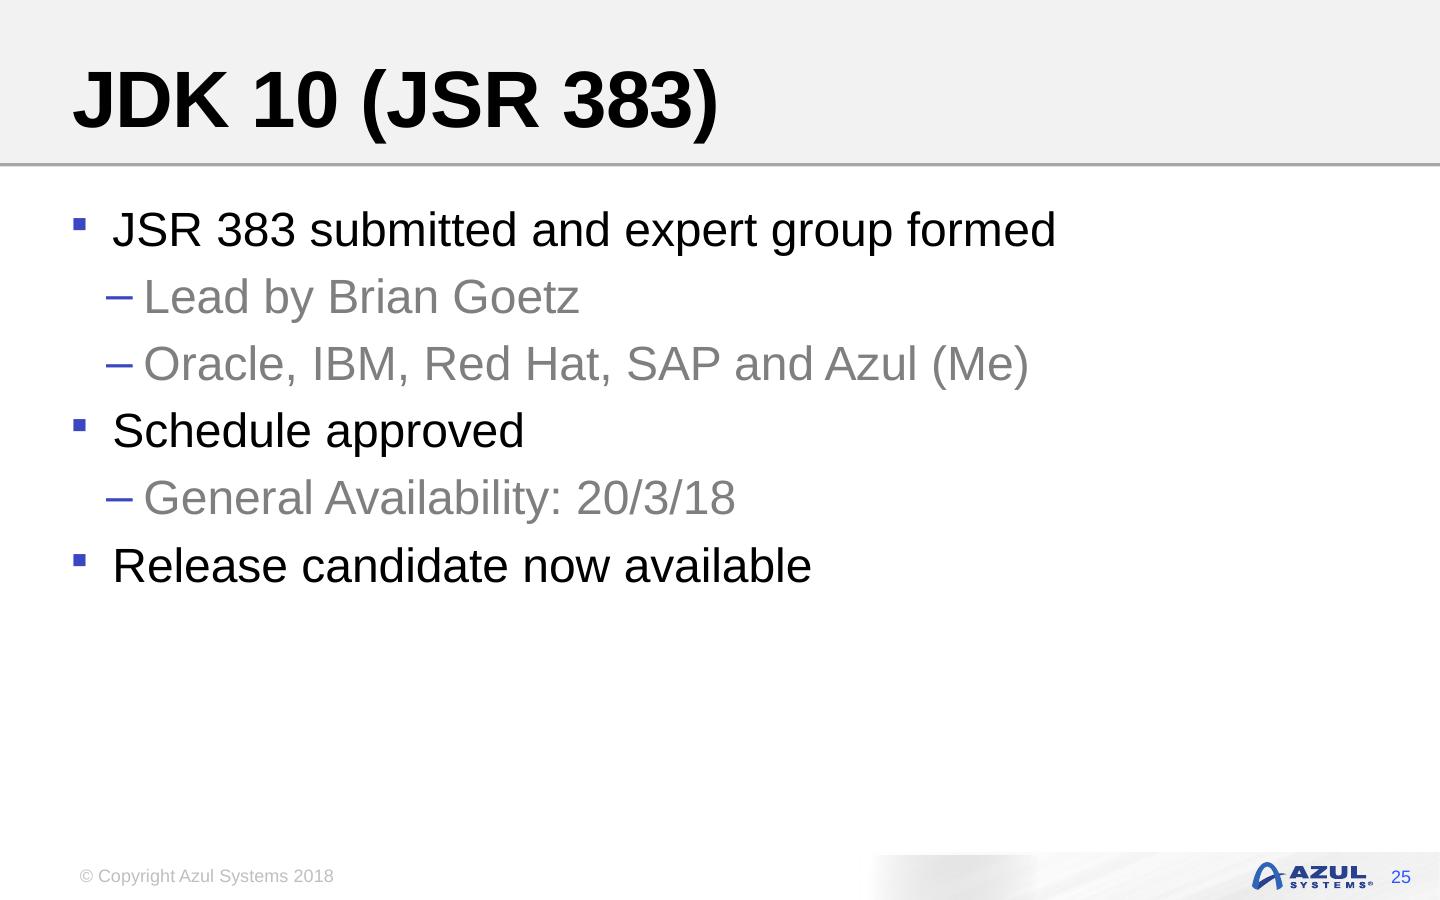The height and width of the screenshot is (900, 1440).
Task: Click the dash before "General Availability"
Action: pyautogui.click(x=118, y=497)
